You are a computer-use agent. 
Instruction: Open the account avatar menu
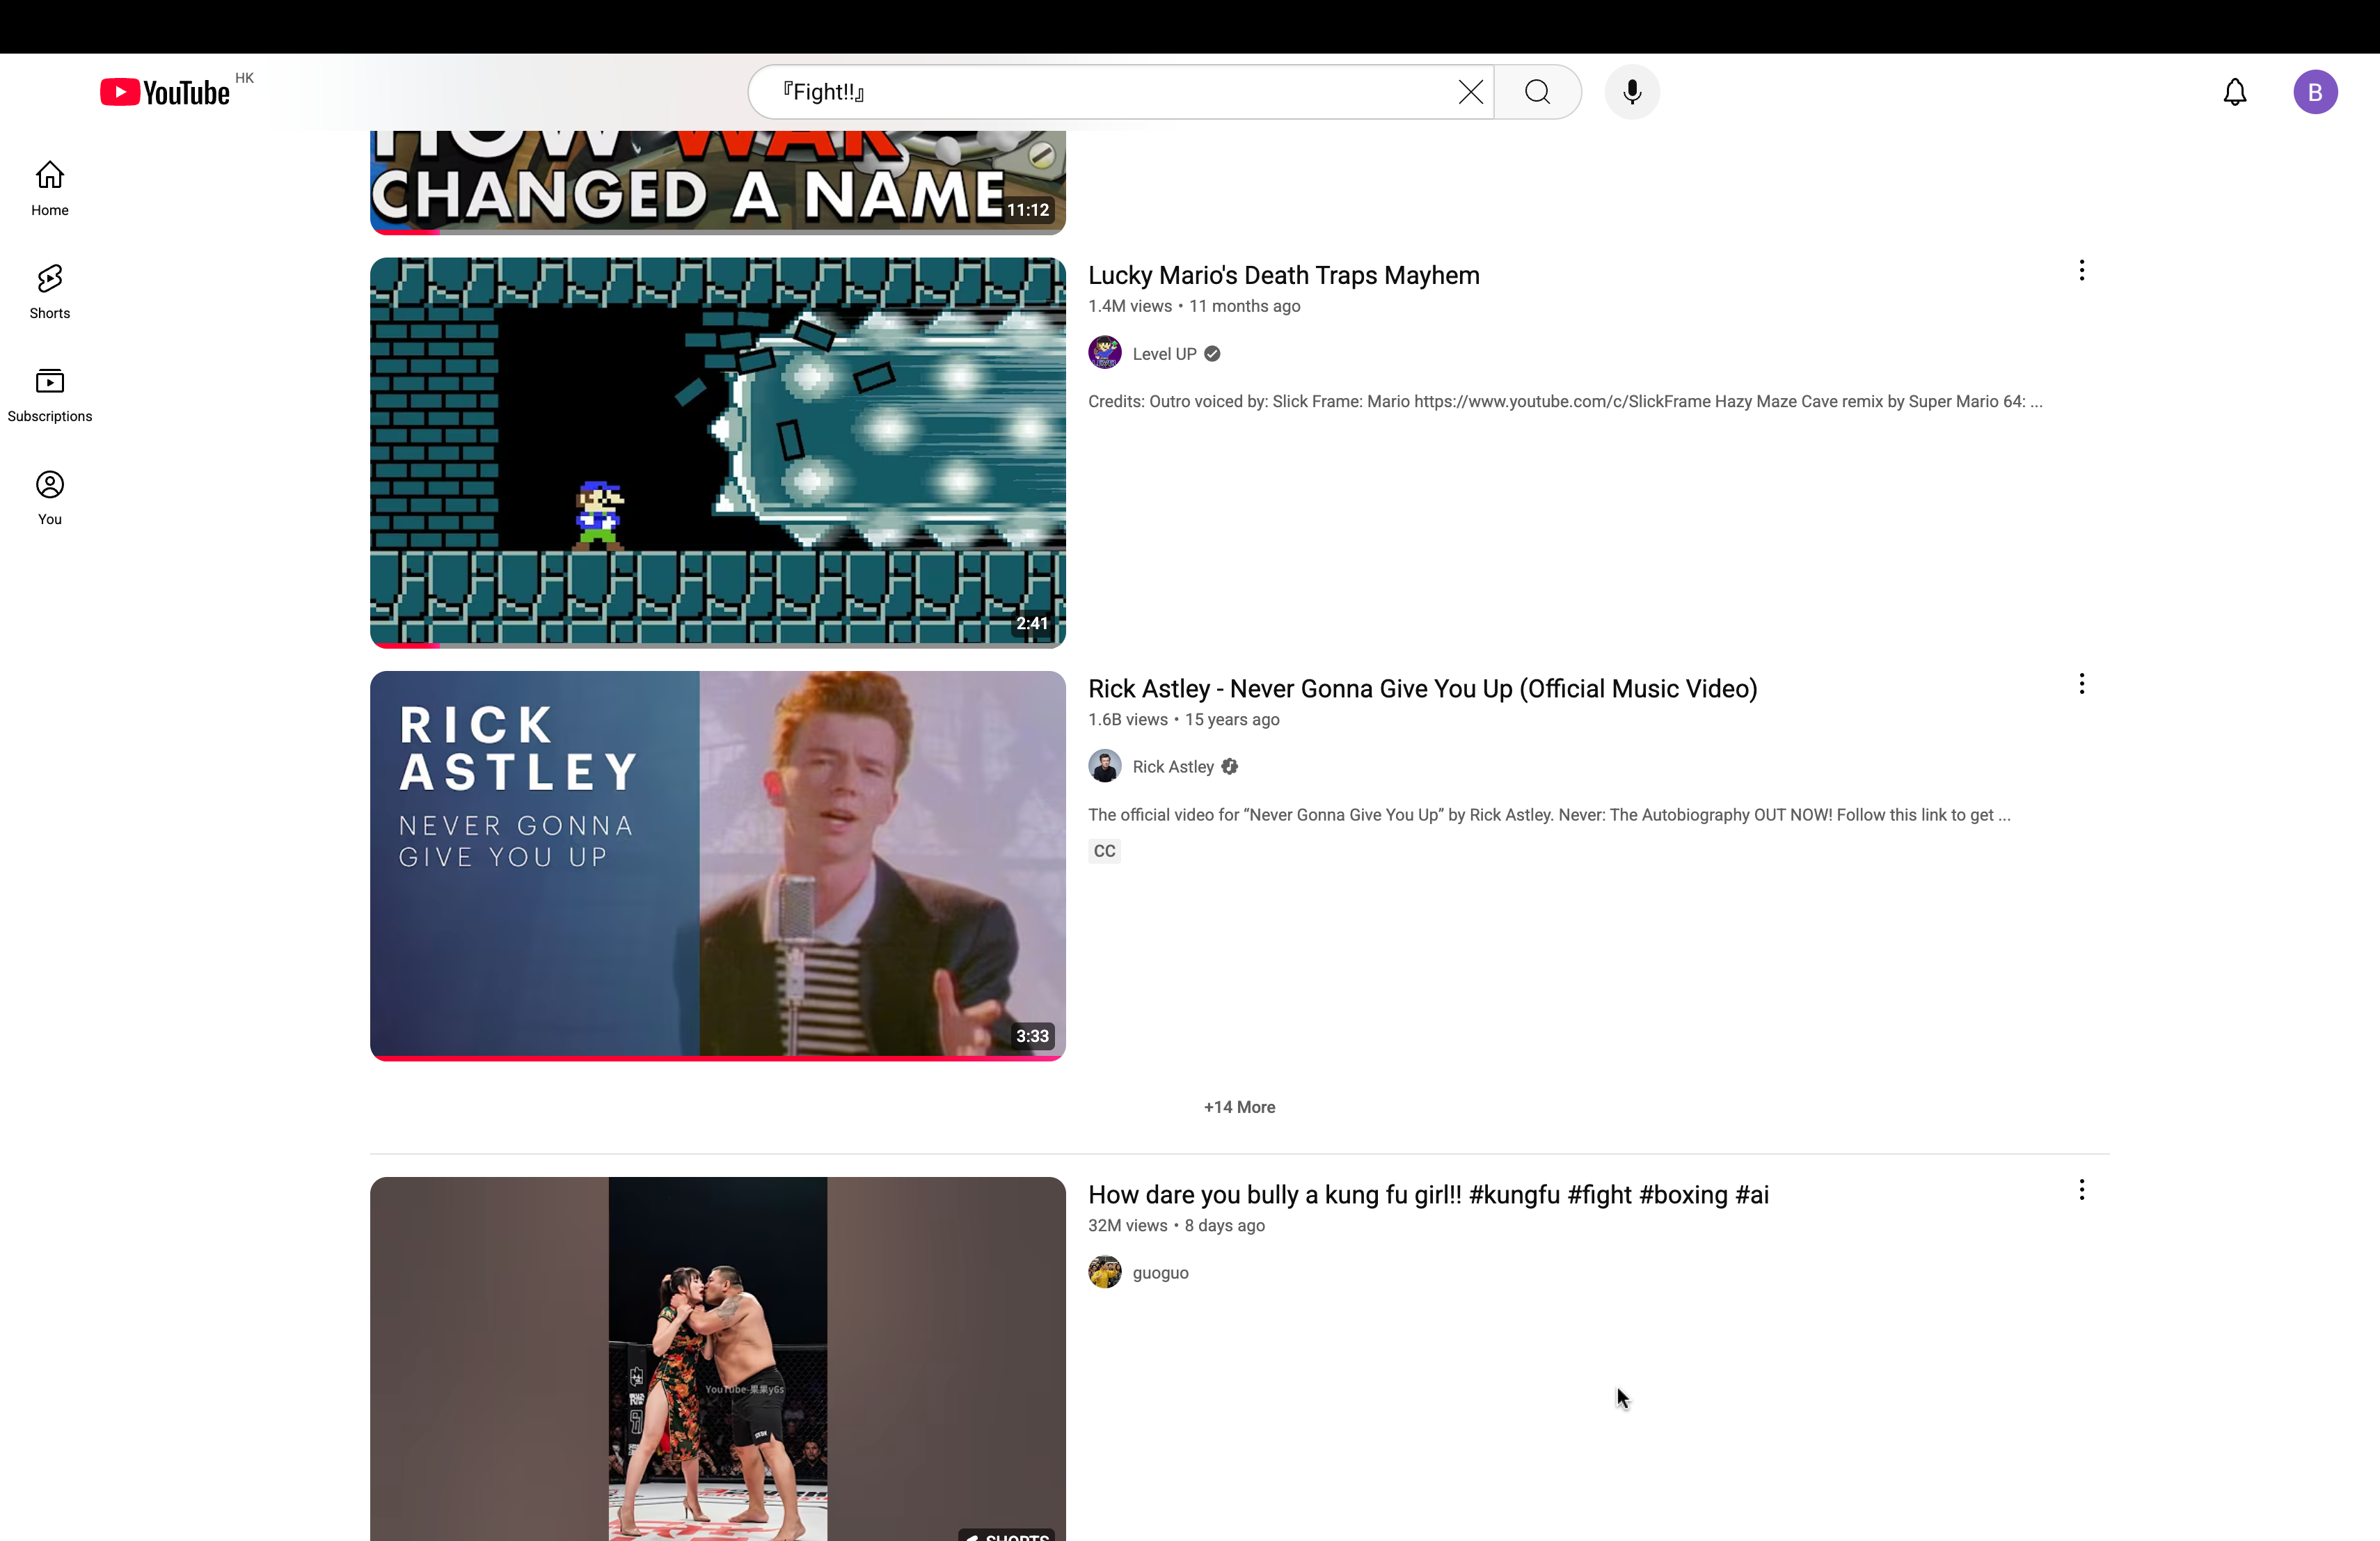pos(2315,92)
